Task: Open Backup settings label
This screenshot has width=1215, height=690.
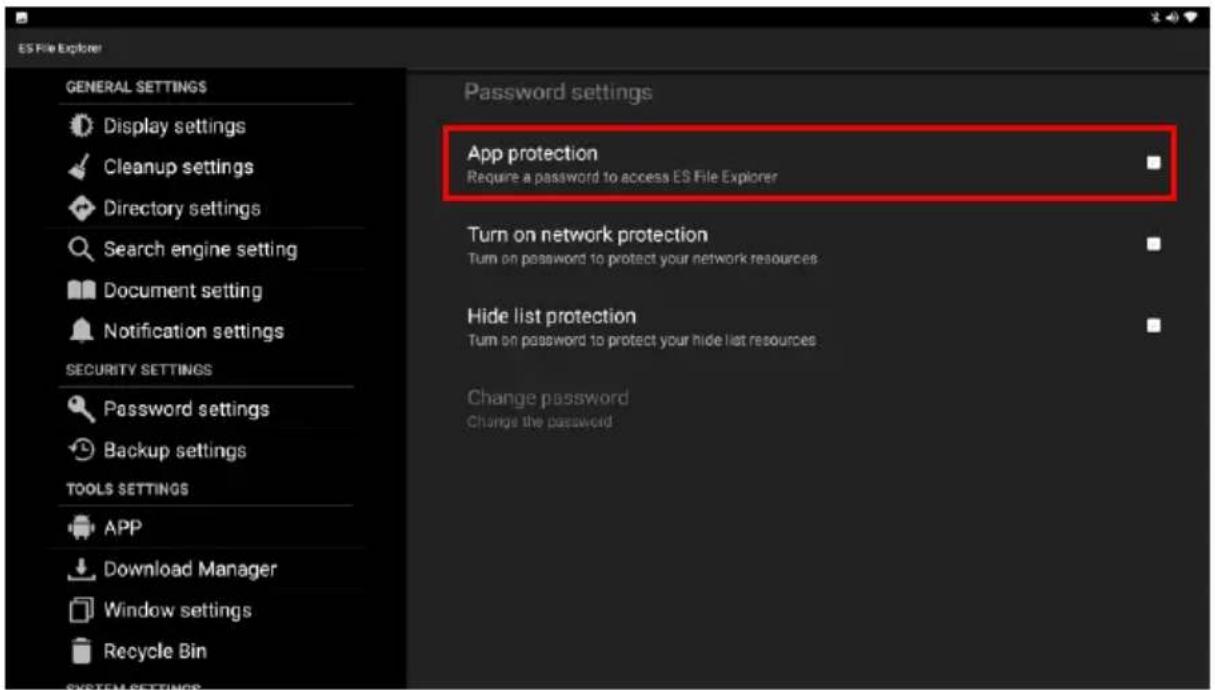Action: coord(175,451)
